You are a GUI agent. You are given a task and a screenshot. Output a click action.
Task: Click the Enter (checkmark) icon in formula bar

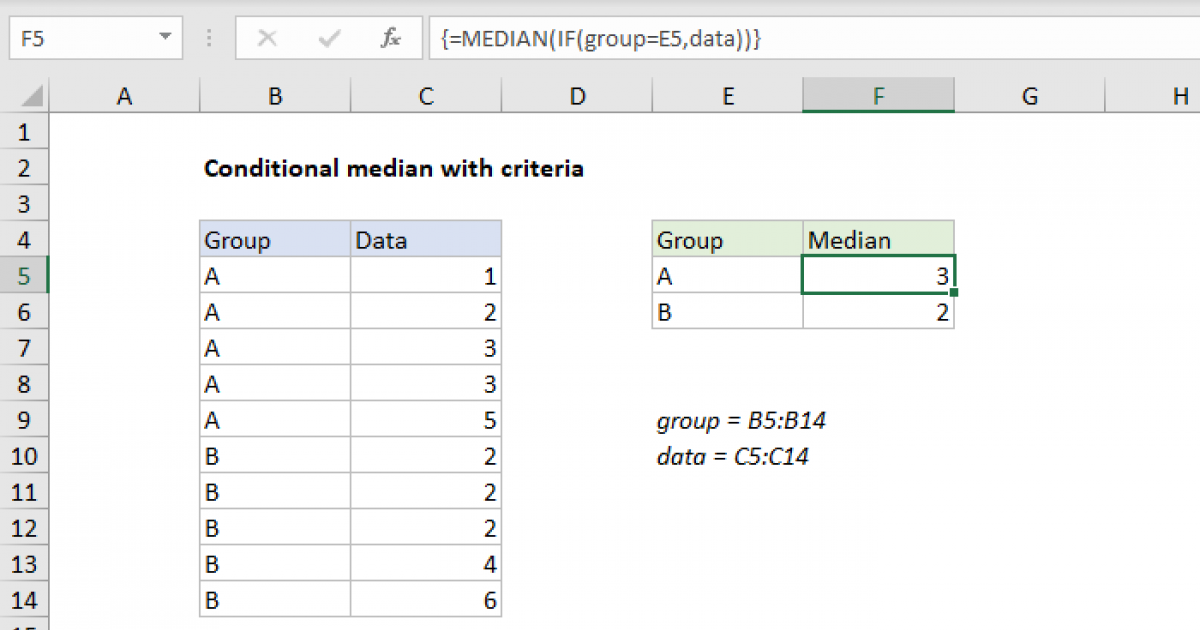click(327, 38)
